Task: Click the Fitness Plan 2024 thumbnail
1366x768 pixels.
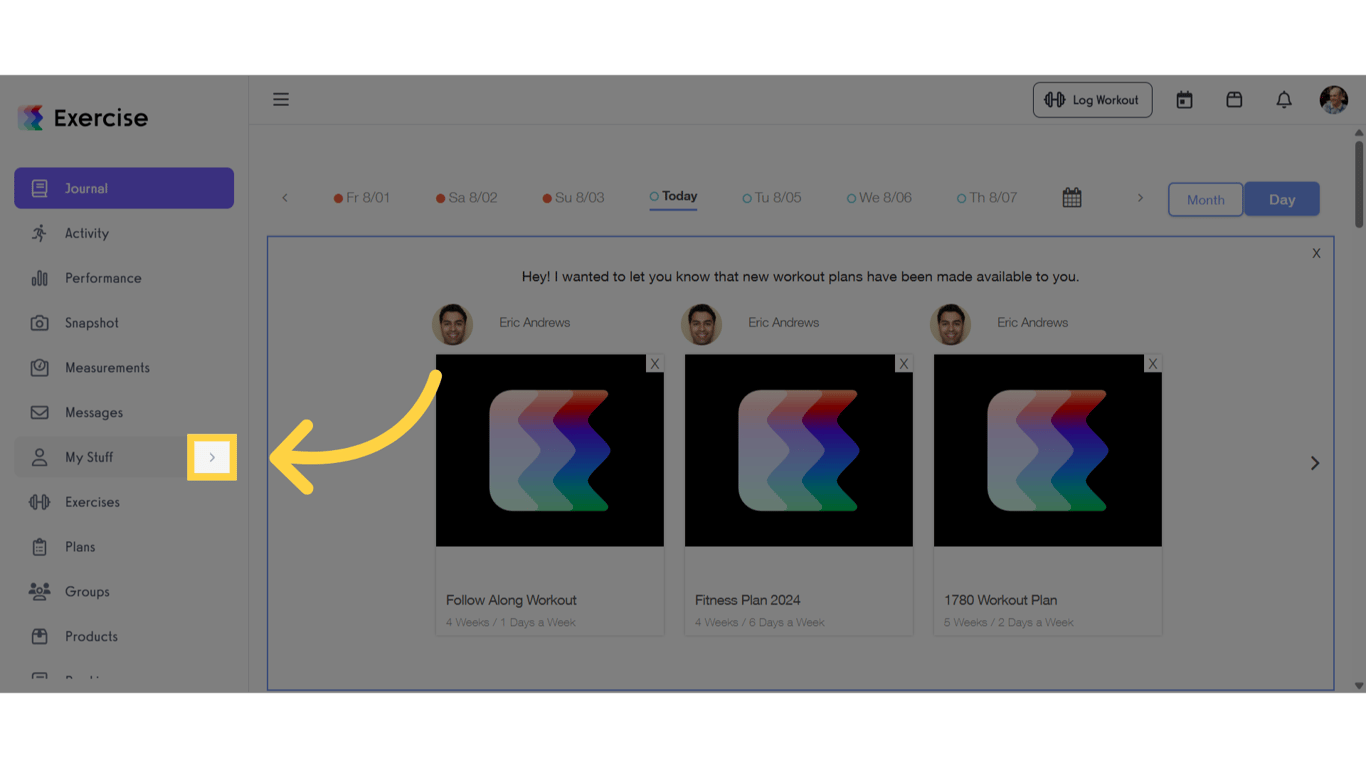Action: tap(798, 450)
